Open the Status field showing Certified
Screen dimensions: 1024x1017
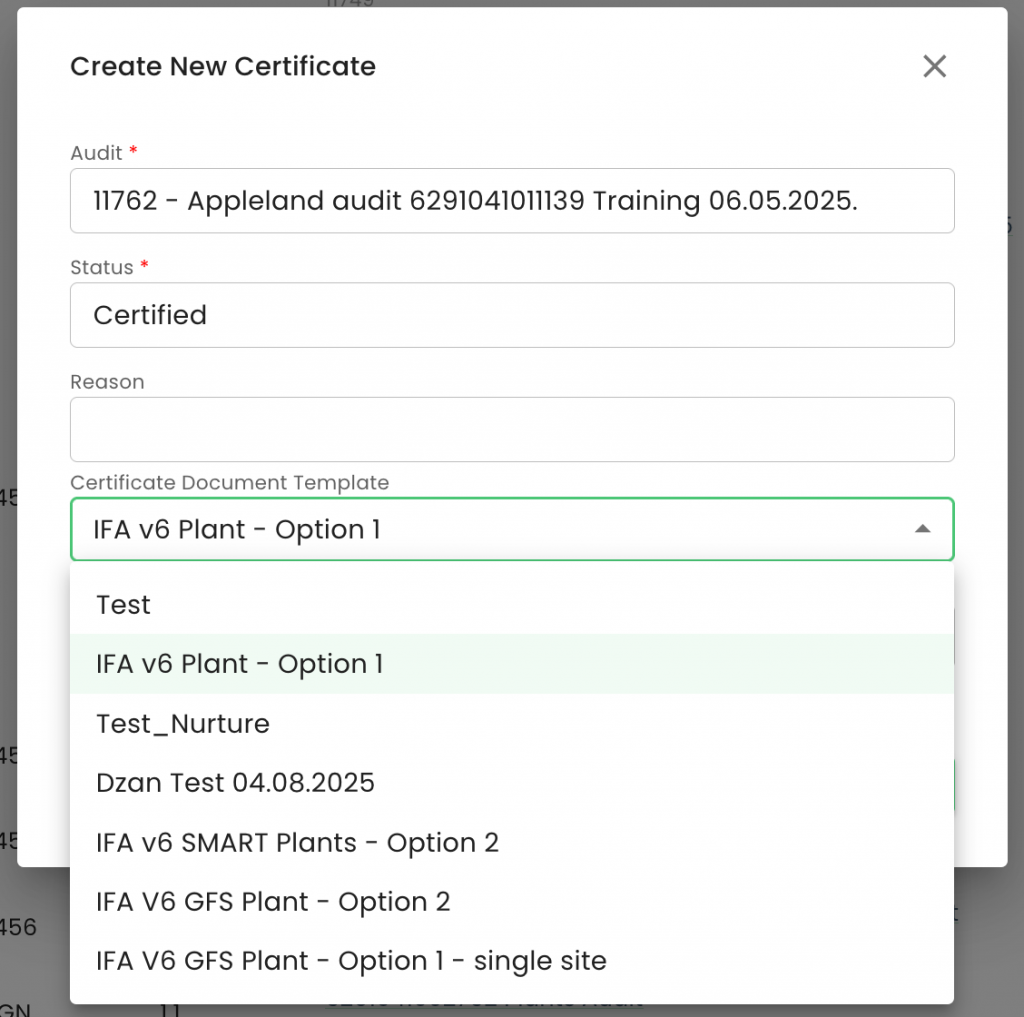[510, 315]
